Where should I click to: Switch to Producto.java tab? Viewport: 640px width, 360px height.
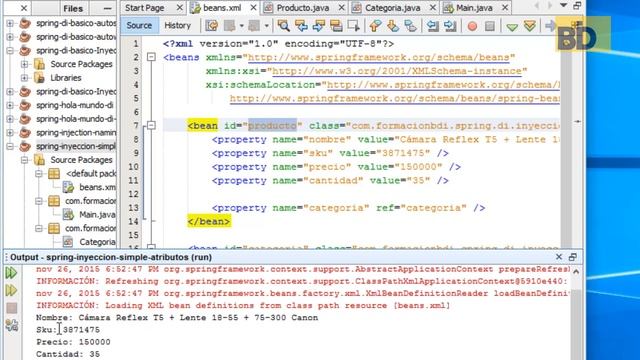(x=302, y=8)
